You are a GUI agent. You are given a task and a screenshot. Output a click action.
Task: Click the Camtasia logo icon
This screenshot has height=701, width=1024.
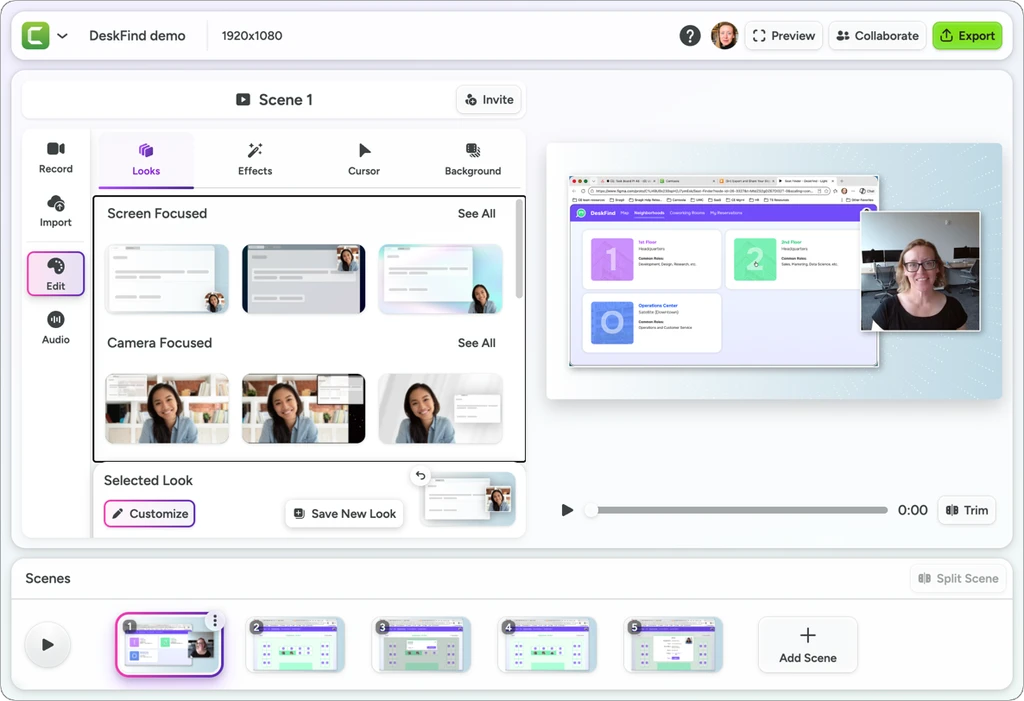coord(35,35)
